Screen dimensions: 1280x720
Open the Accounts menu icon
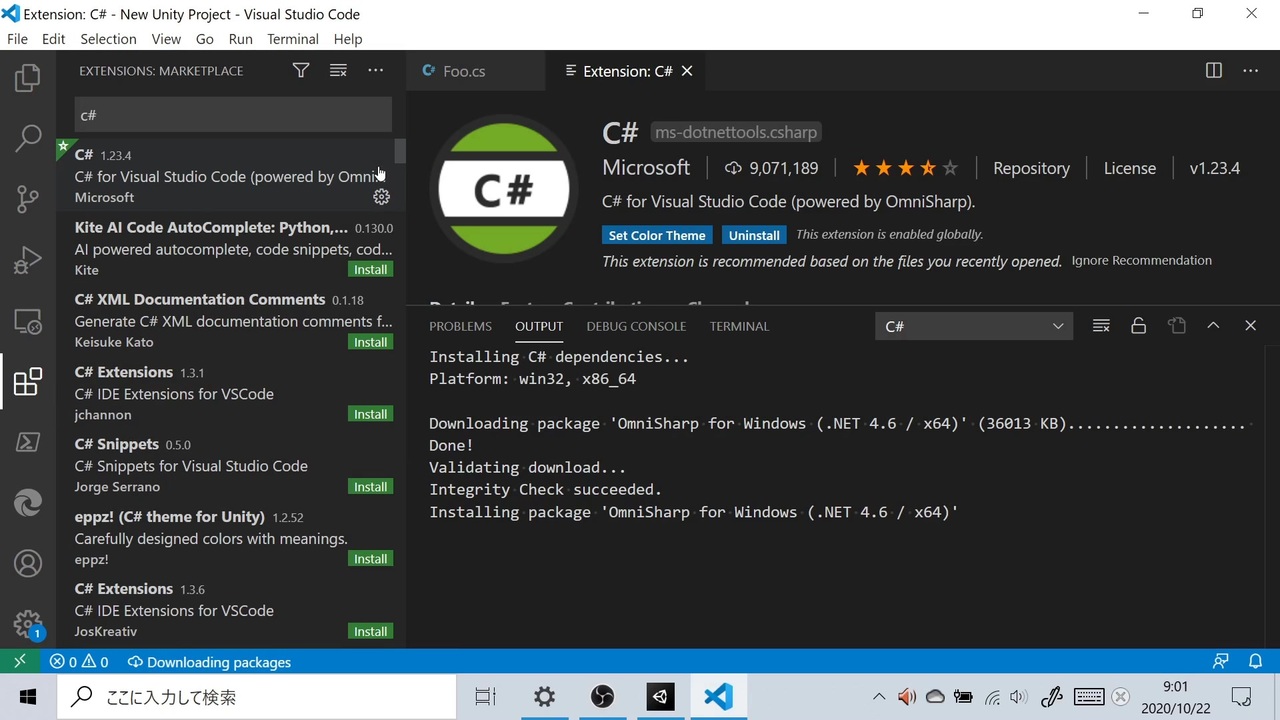point(28,564)
